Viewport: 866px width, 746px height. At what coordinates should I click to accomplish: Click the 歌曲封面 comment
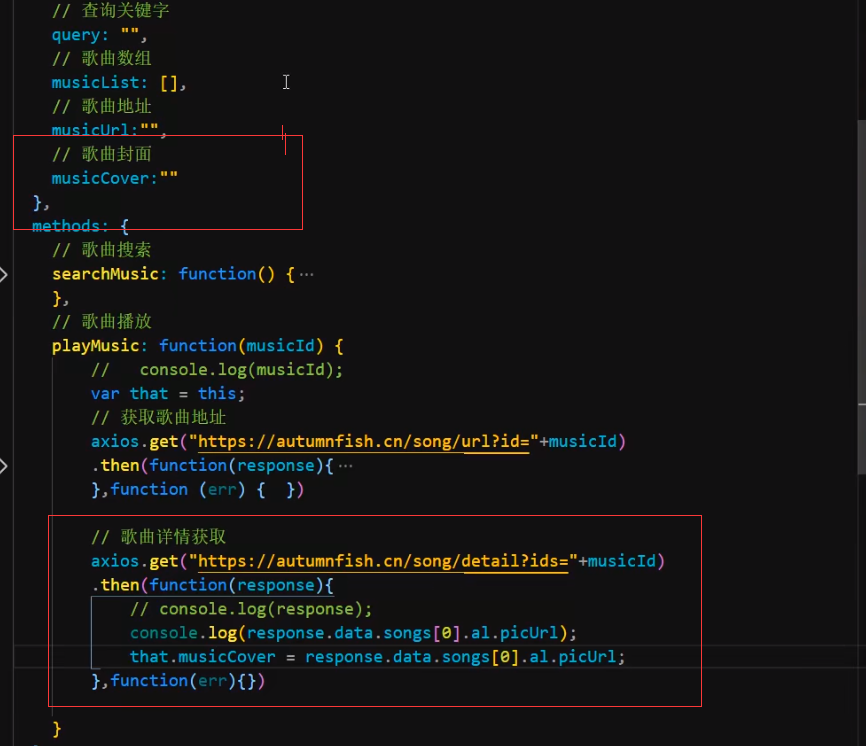[102, 154]
